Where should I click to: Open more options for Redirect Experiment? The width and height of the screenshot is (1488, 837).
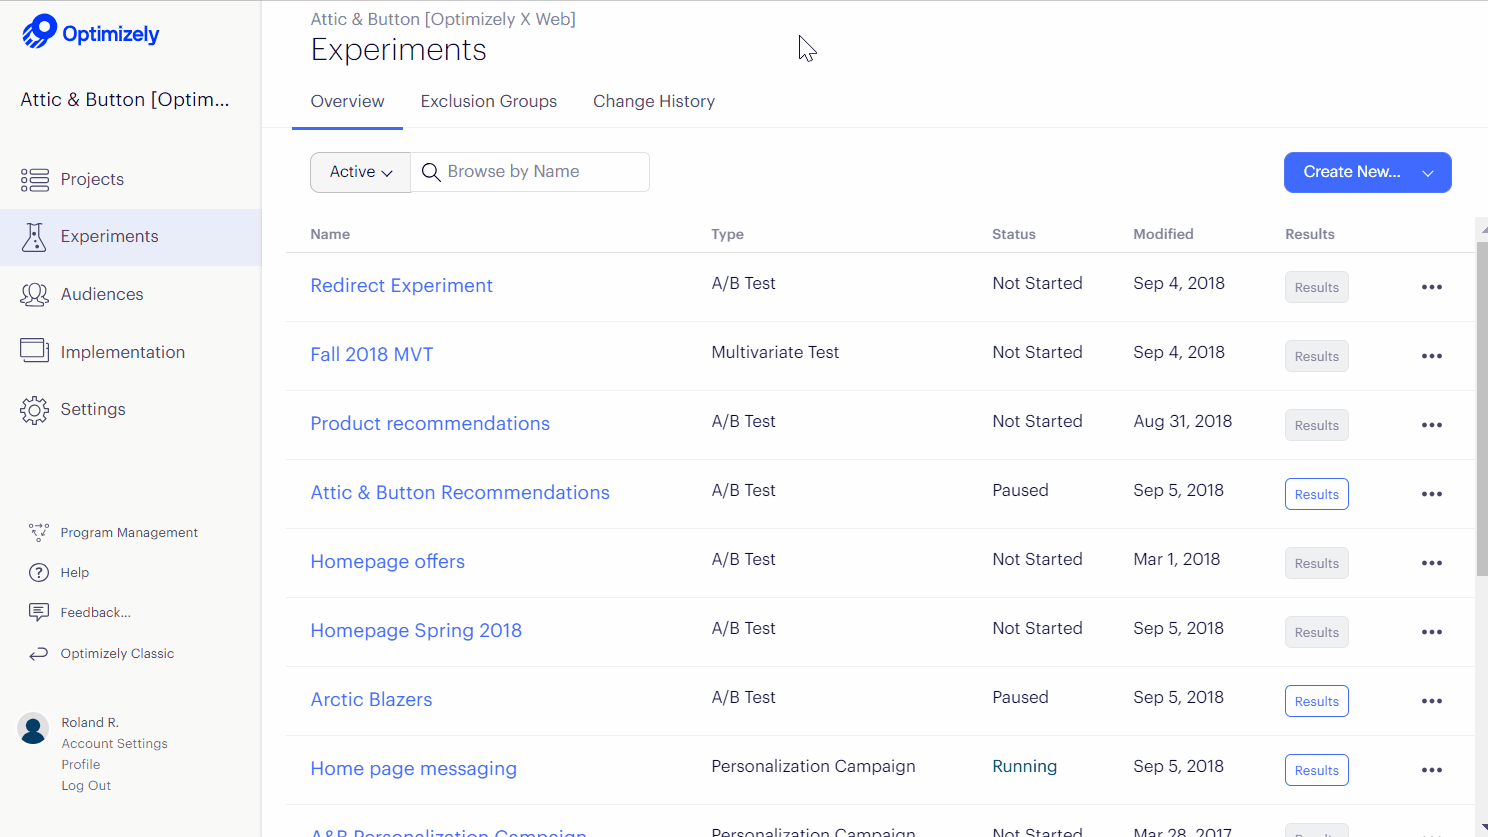click(1431, 287)
